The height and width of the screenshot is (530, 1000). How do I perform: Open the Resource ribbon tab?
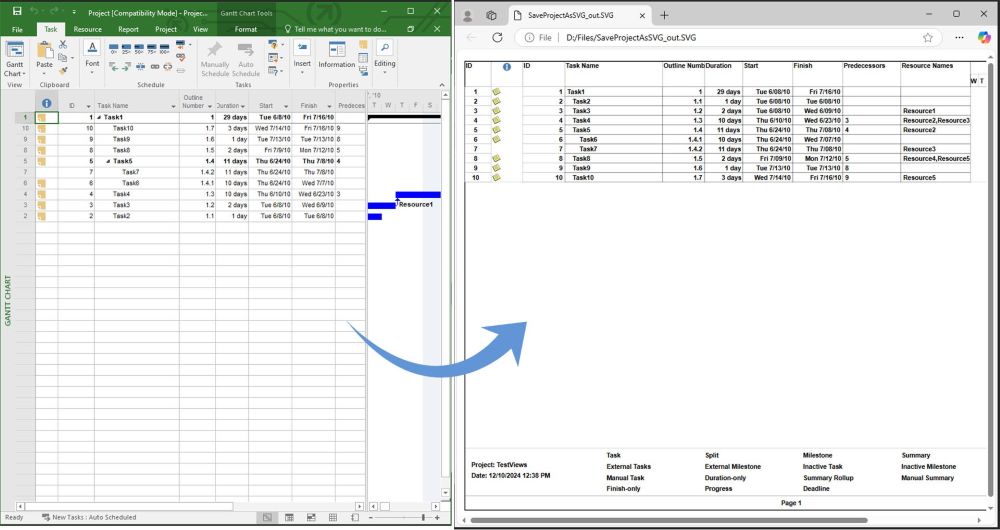[x=87, y=29]
